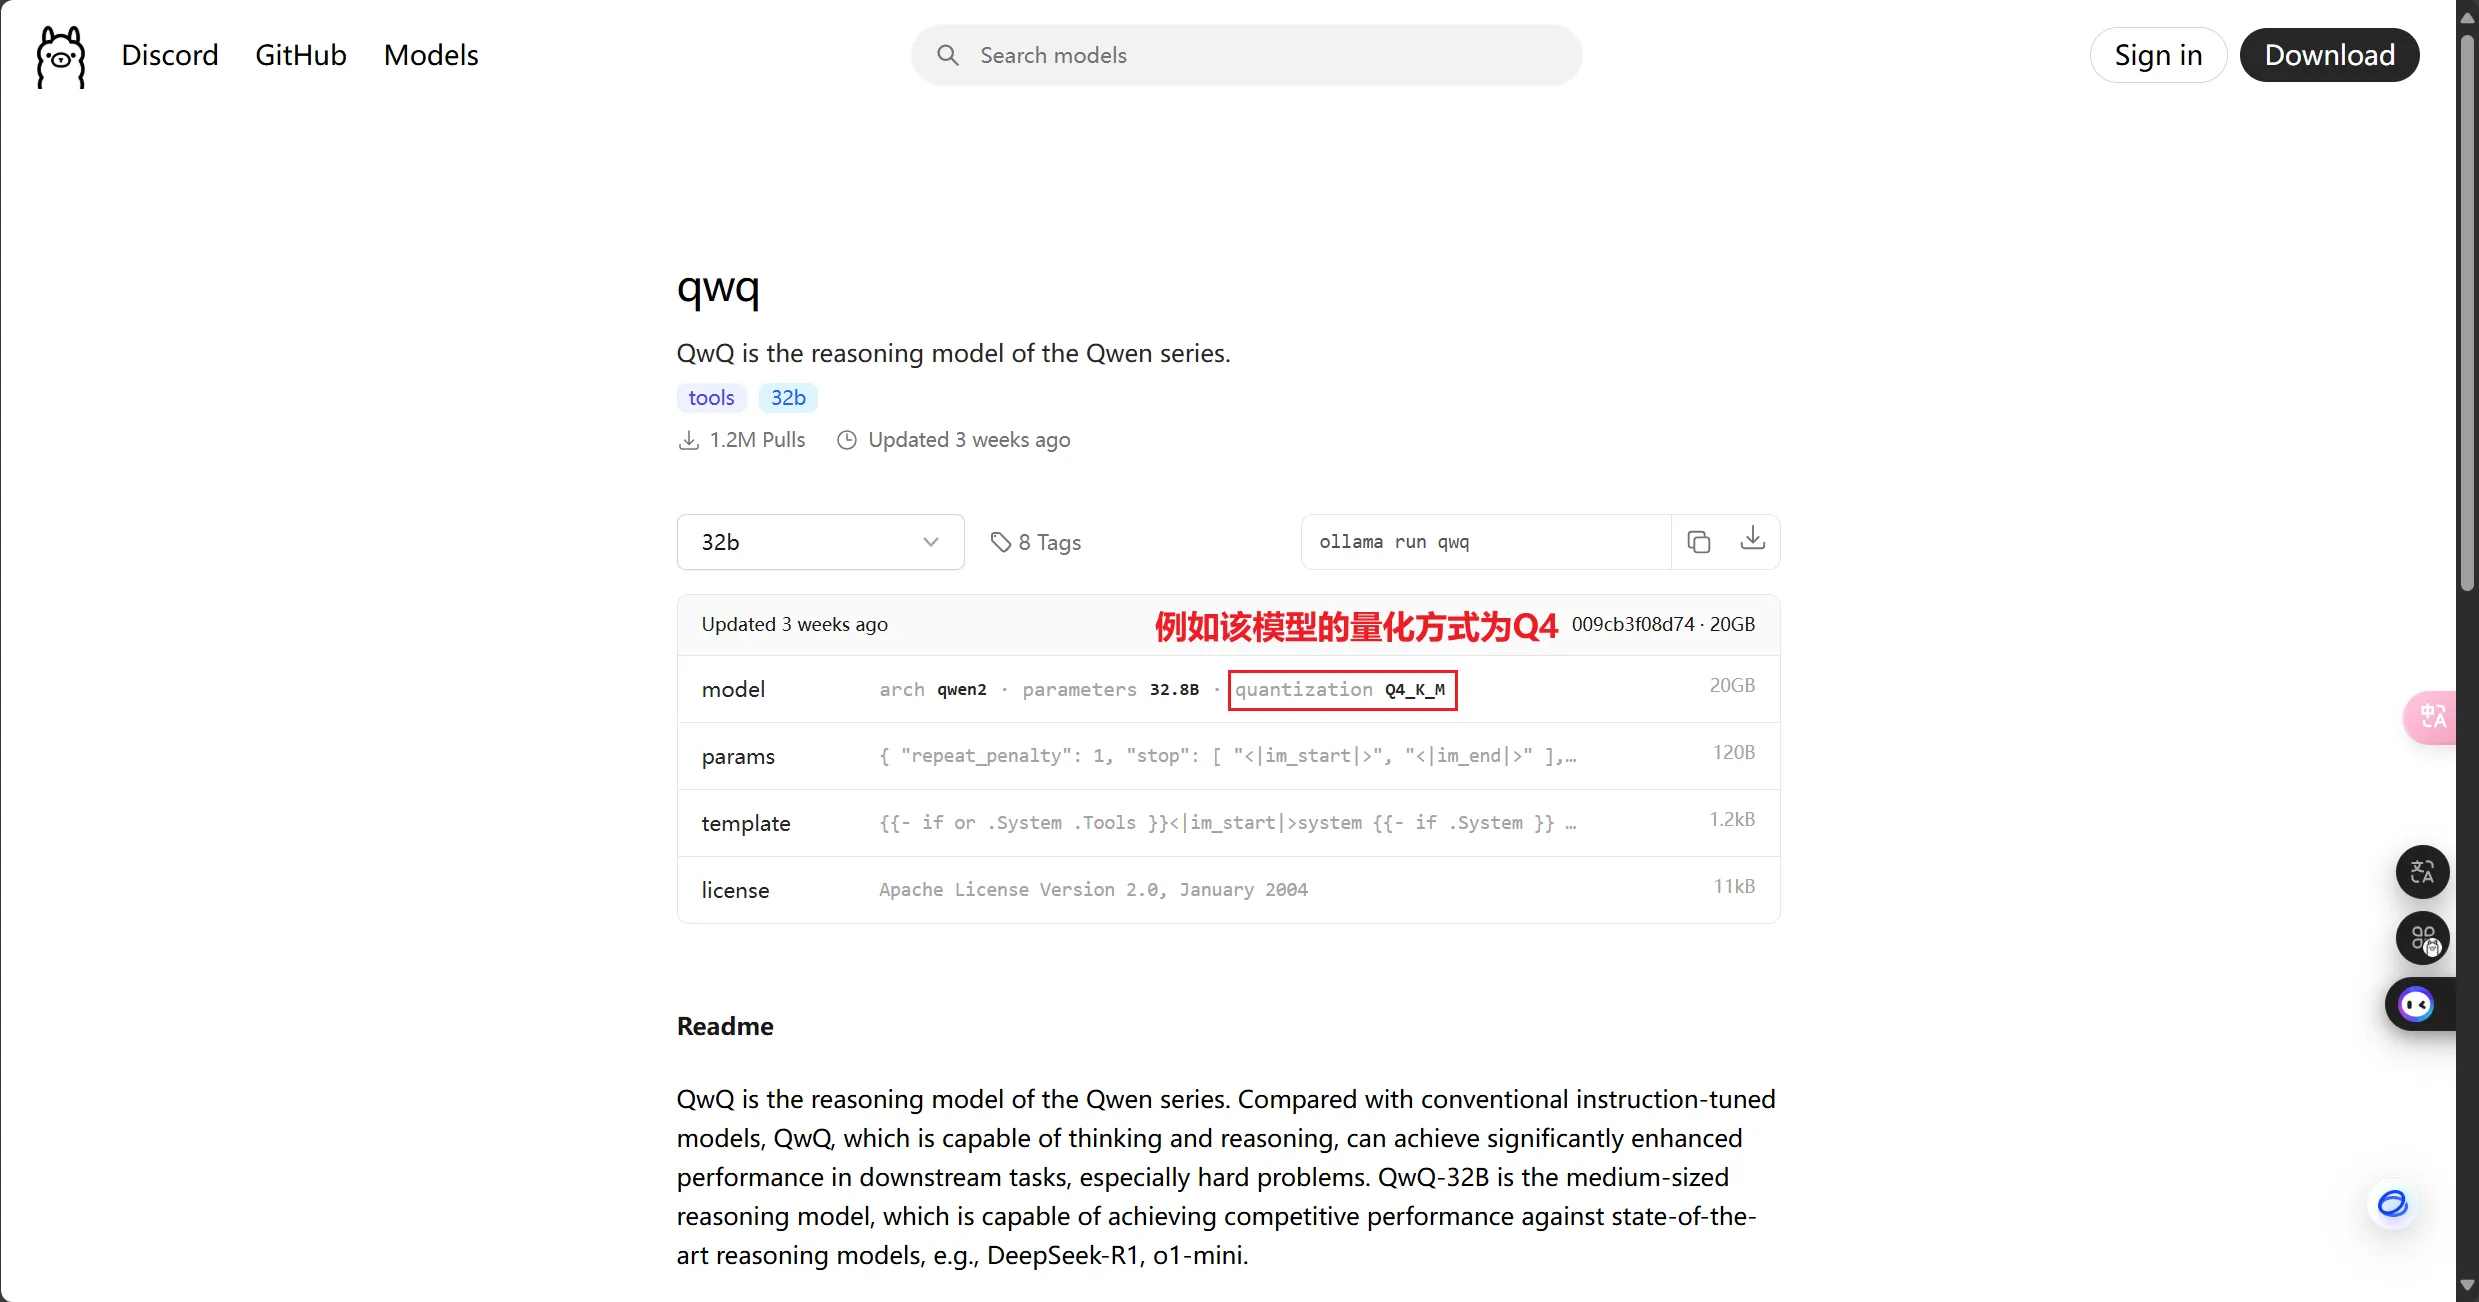Click the scrollbar down arrow
Screen dimensions: 2479x1302
(x=2467, y=1285)
